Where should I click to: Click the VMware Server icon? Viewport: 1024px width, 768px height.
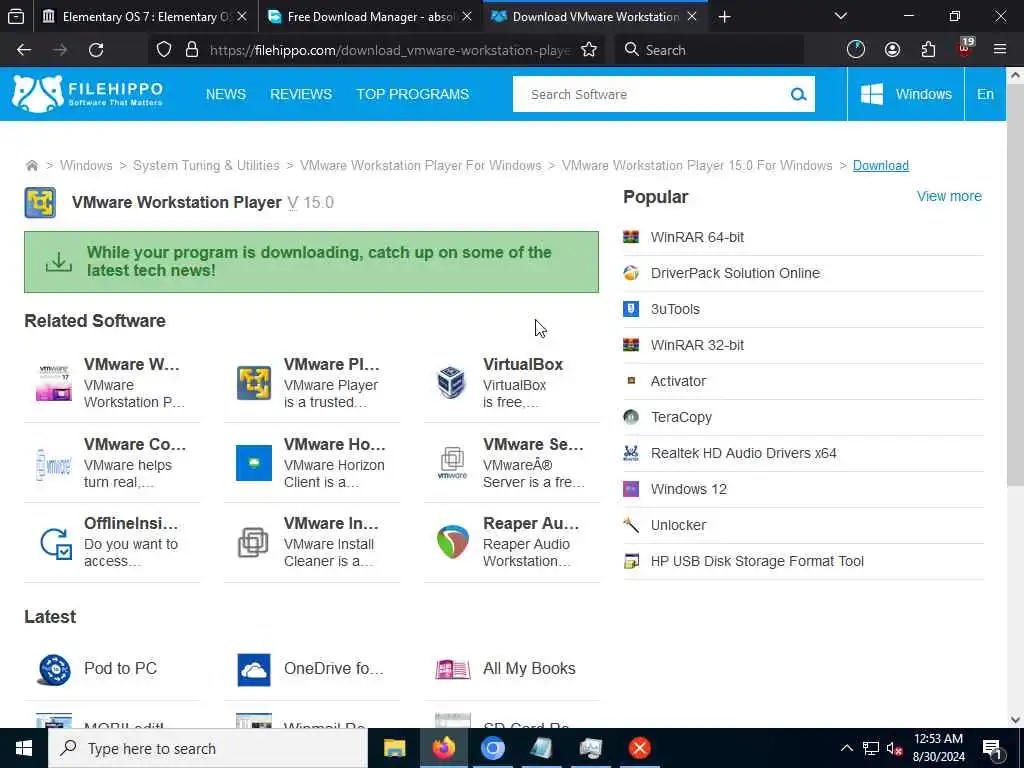(452, 462)
